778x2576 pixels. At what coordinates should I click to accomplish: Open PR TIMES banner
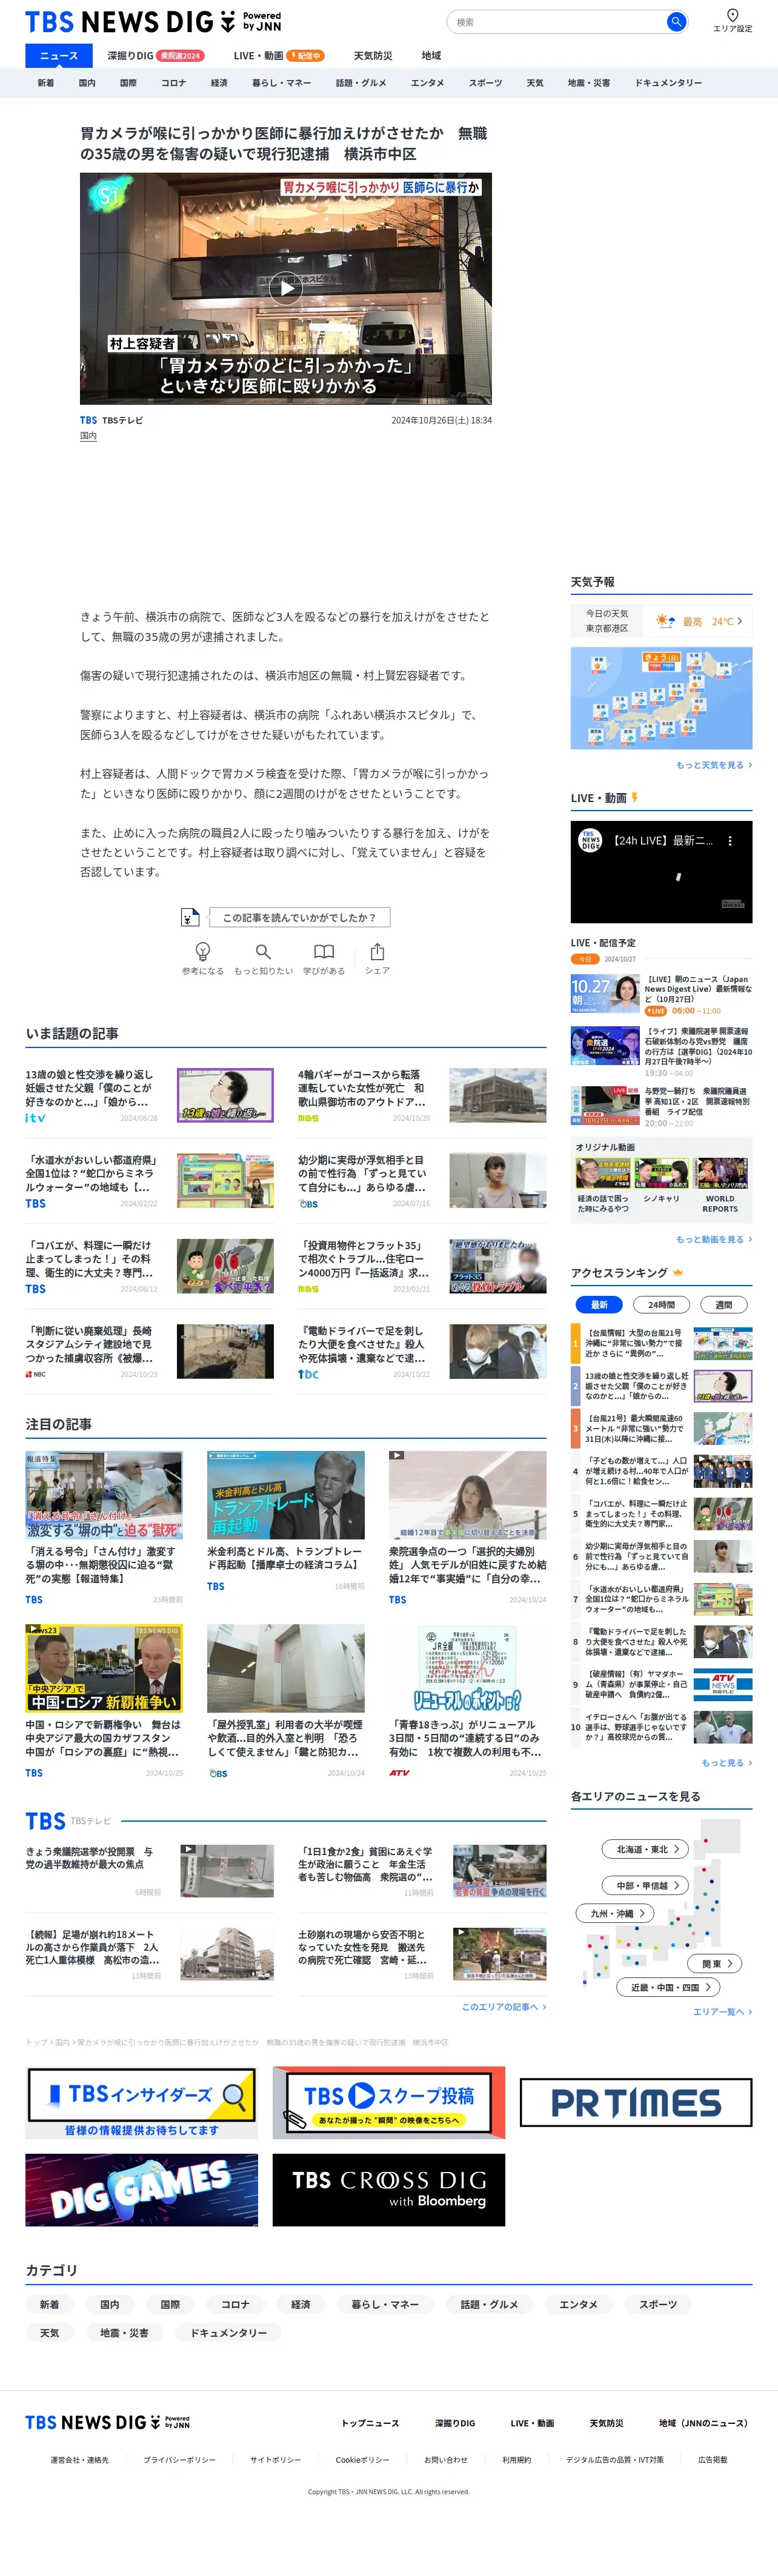click(636, 2103)
